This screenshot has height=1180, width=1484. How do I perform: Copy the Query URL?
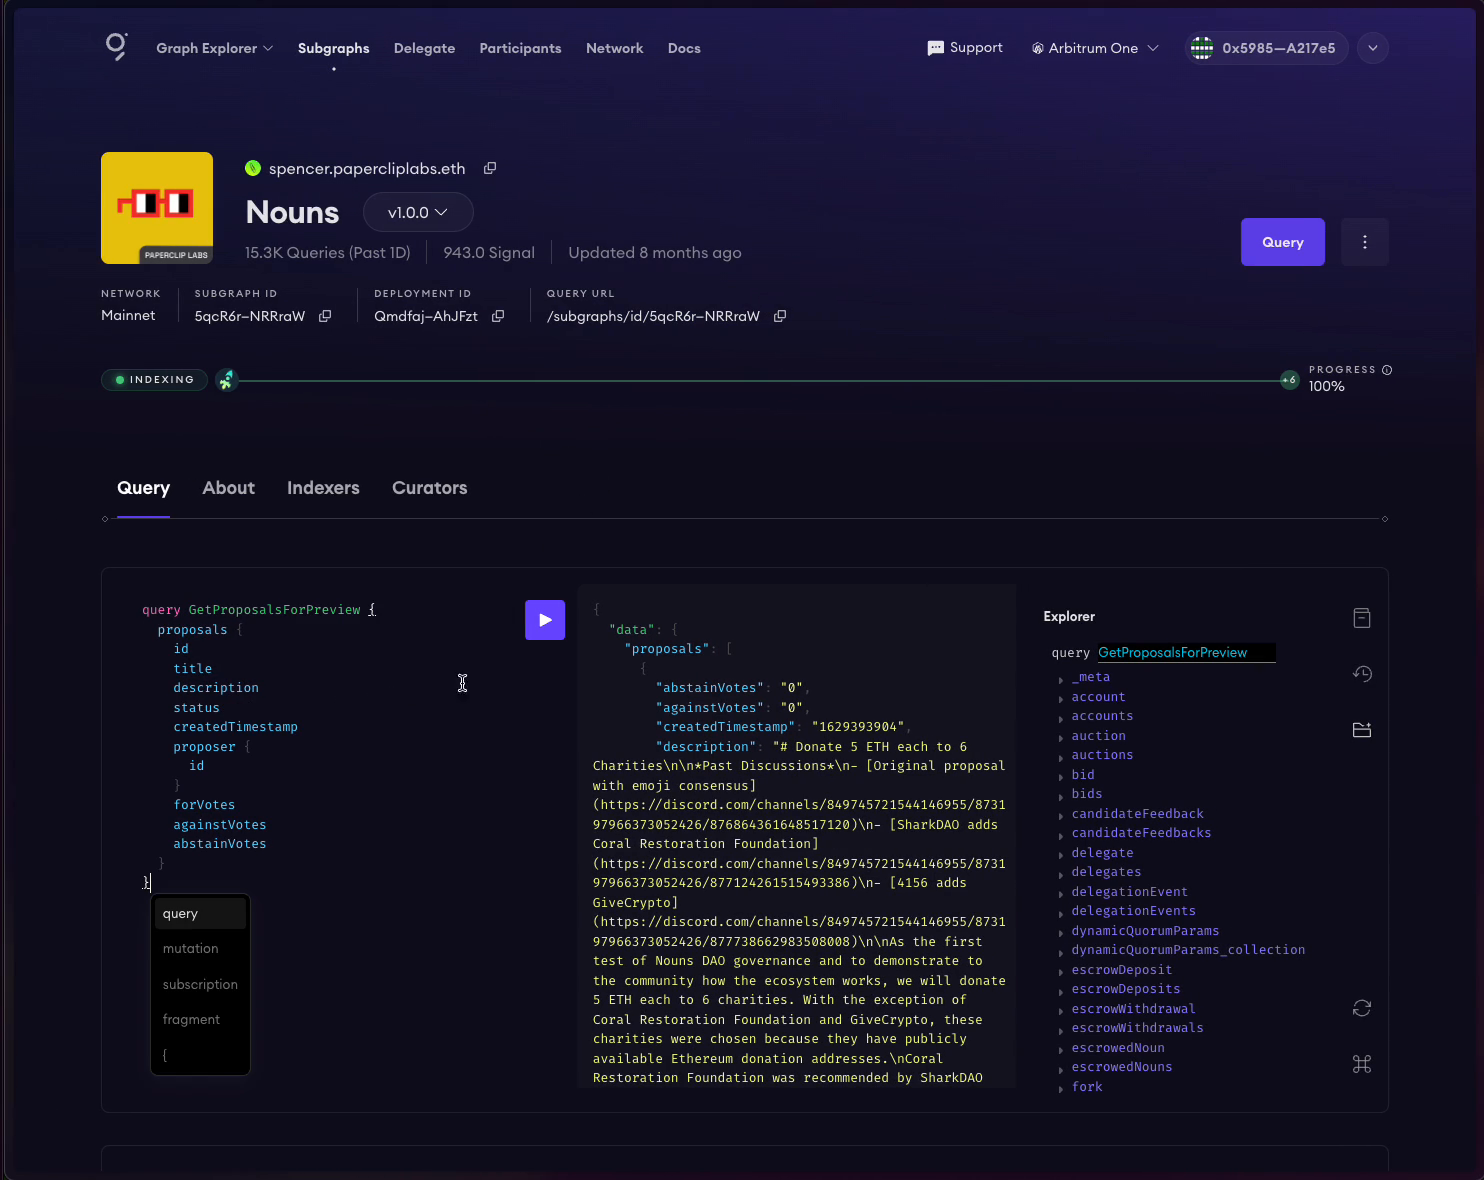point(780,316)
